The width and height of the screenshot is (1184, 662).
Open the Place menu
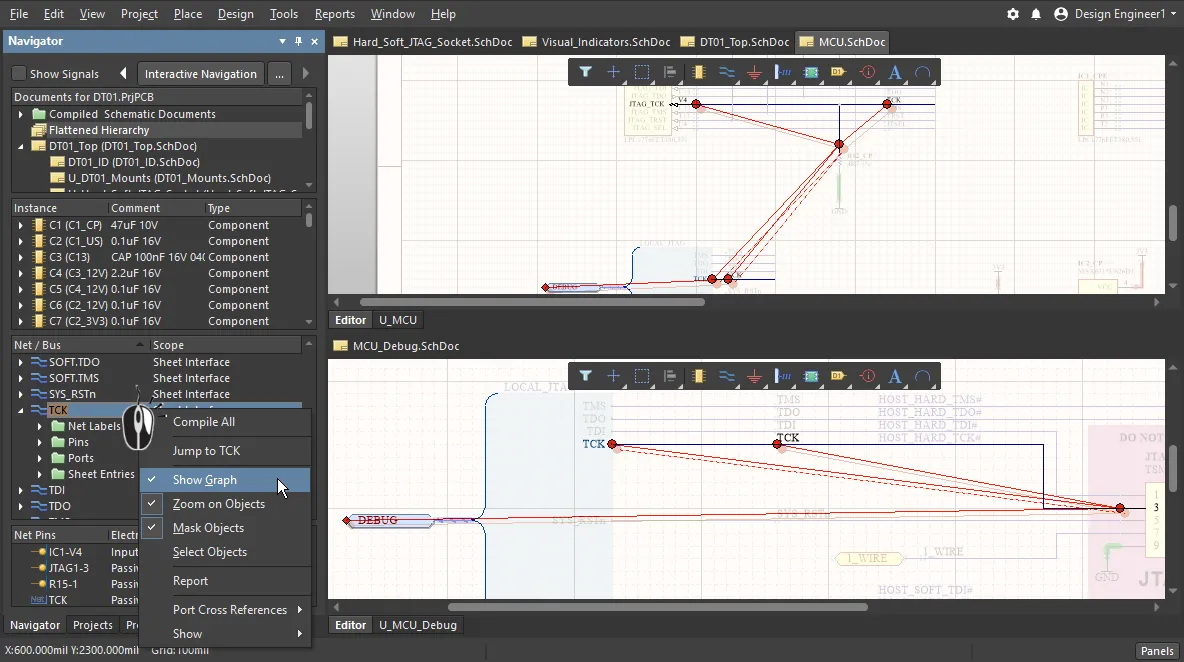tap(188, 14)
